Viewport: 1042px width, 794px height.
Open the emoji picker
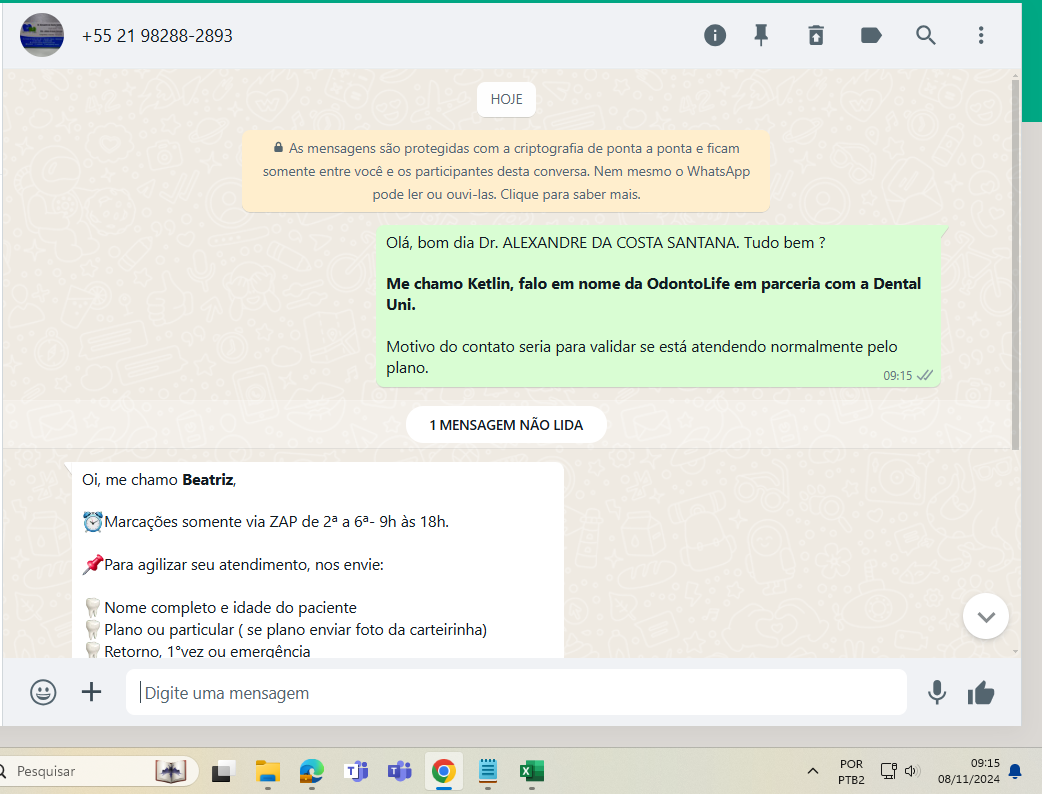pos(43,692)
